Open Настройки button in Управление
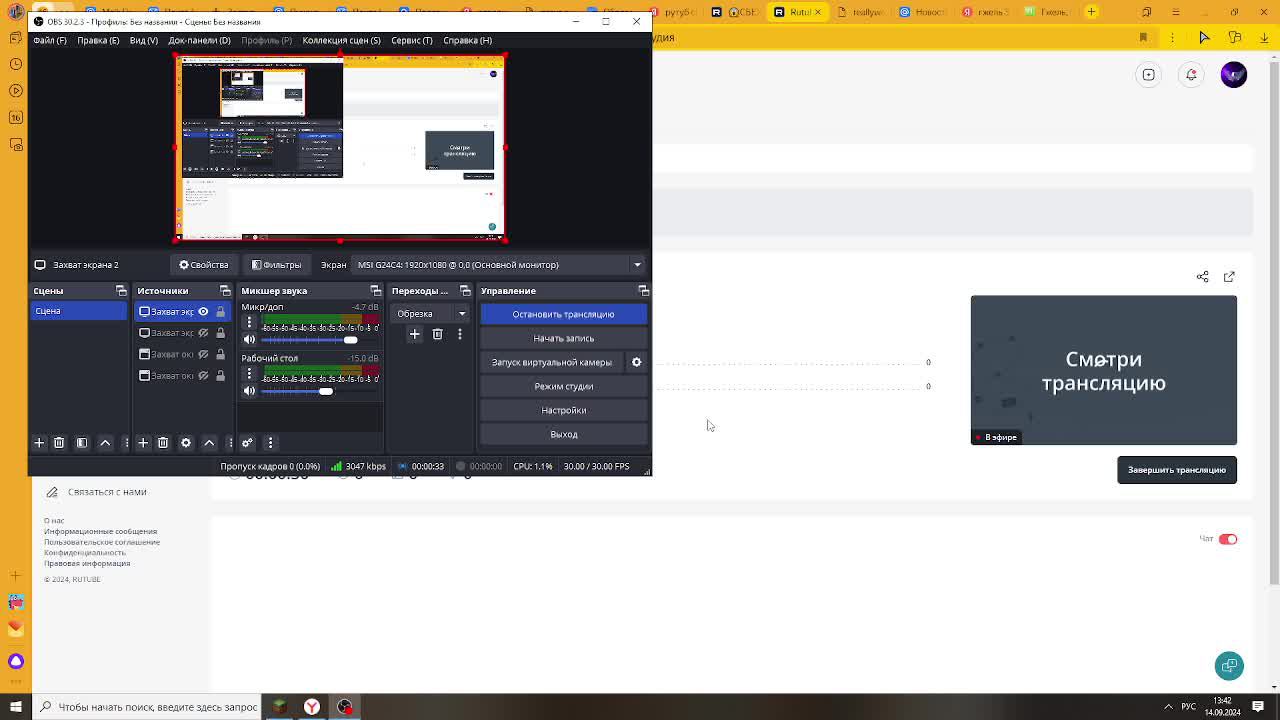Viewport: 1280px width, 720px height. point(564,410)
